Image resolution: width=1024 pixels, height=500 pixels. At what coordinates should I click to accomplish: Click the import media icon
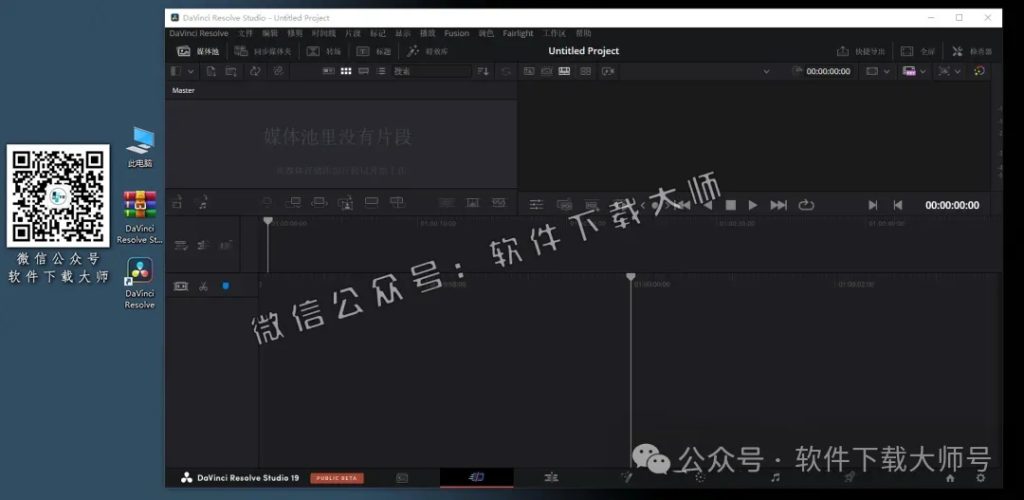[211, 71]
